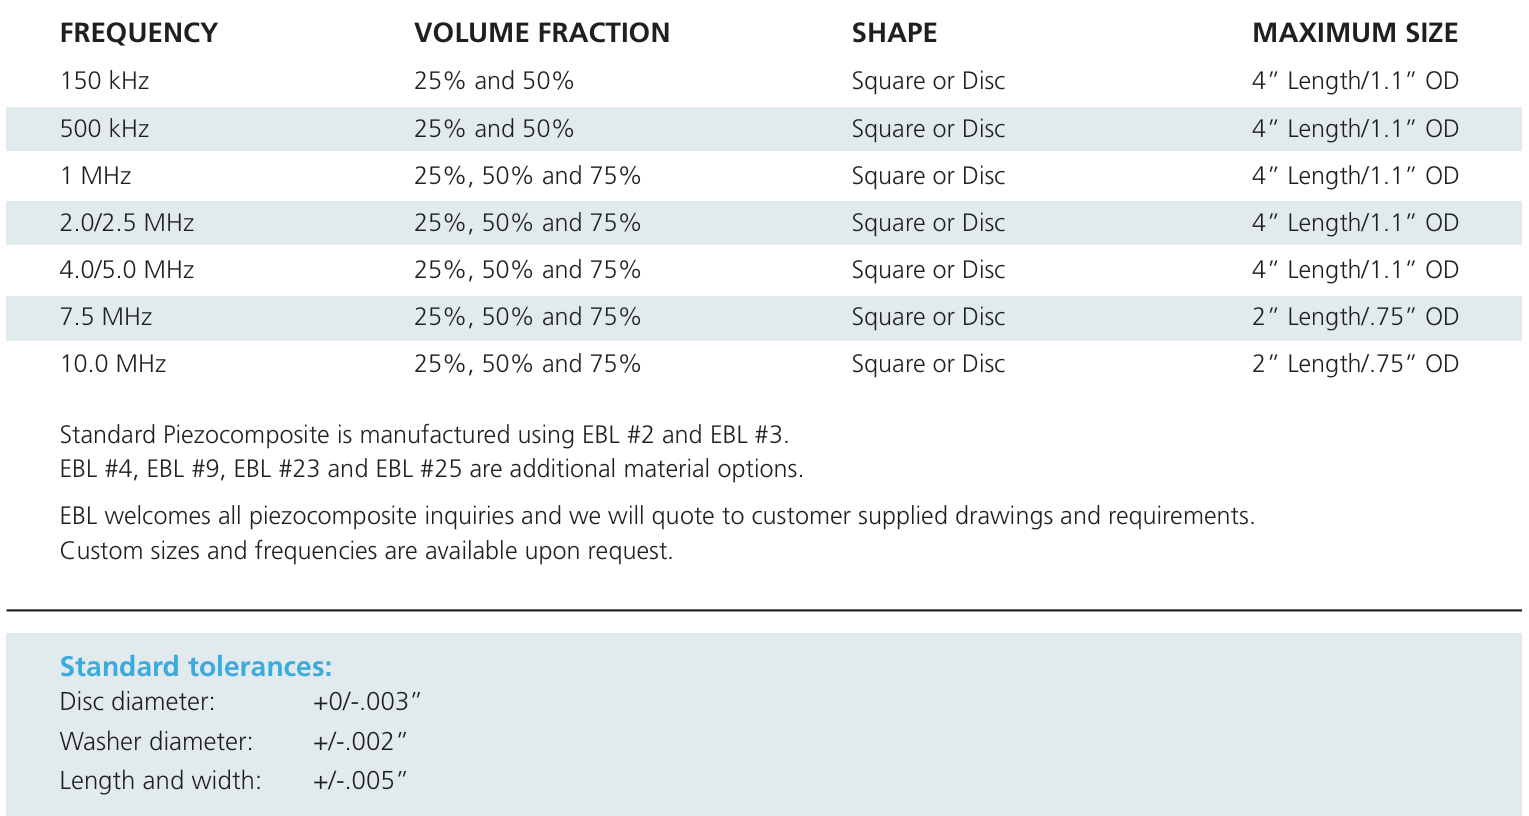The height and width of the screenshot is (816, 1529).
Task: Click the Disc diameter tolerance value
Action: pos(367,702)
